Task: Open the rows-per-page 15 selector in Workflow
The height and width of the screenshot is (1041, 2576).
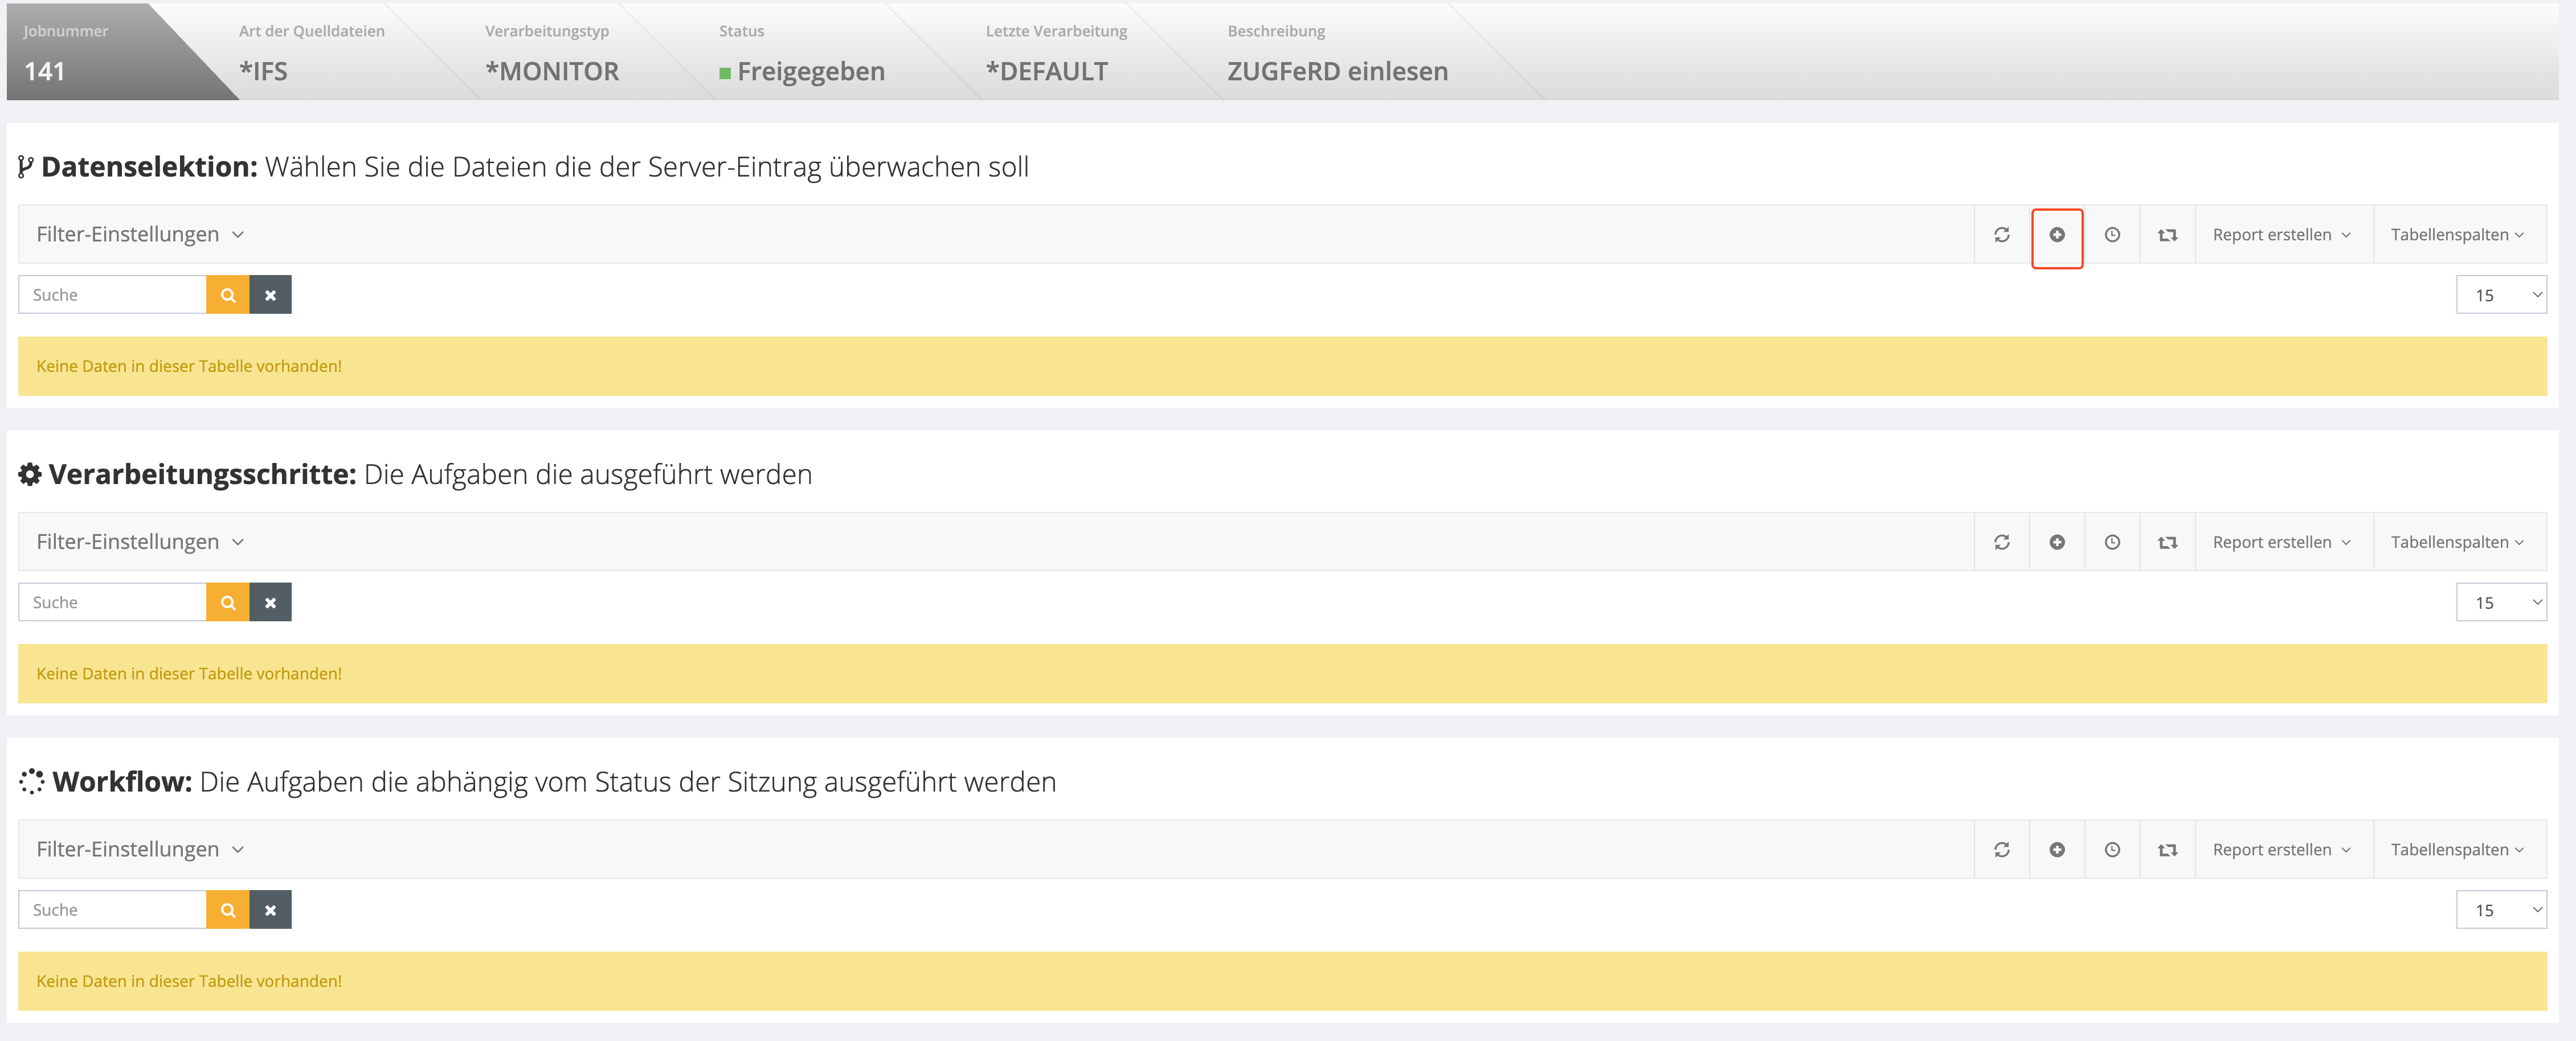Action: (x=2500, y=910)
